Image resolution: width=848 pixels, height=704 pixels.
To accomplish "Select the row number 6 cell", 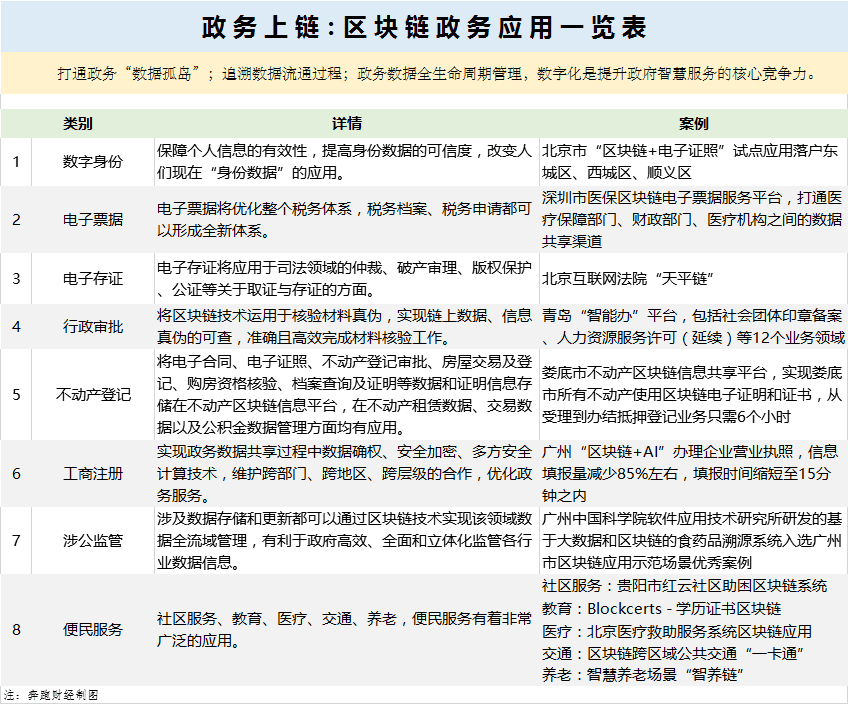I will 16,474.
